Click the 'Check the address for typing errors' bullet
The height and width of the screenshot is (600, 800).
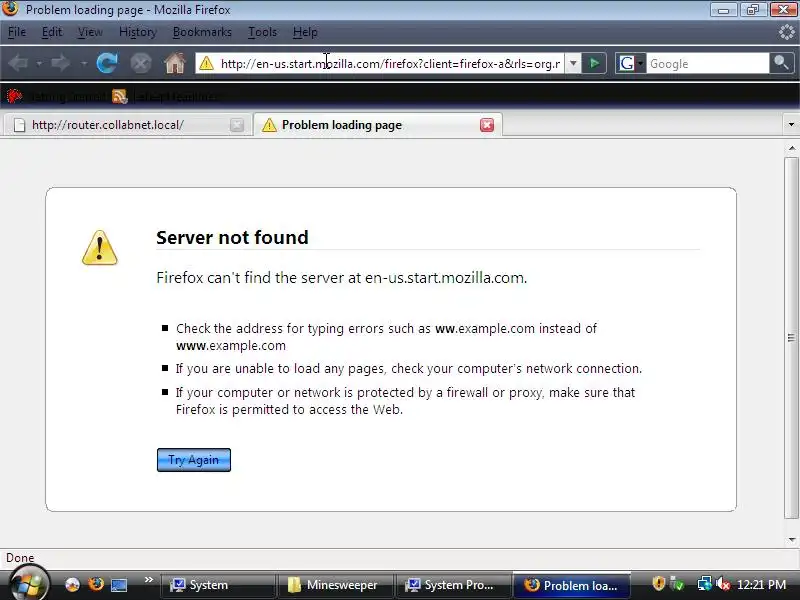coord(386,337)
